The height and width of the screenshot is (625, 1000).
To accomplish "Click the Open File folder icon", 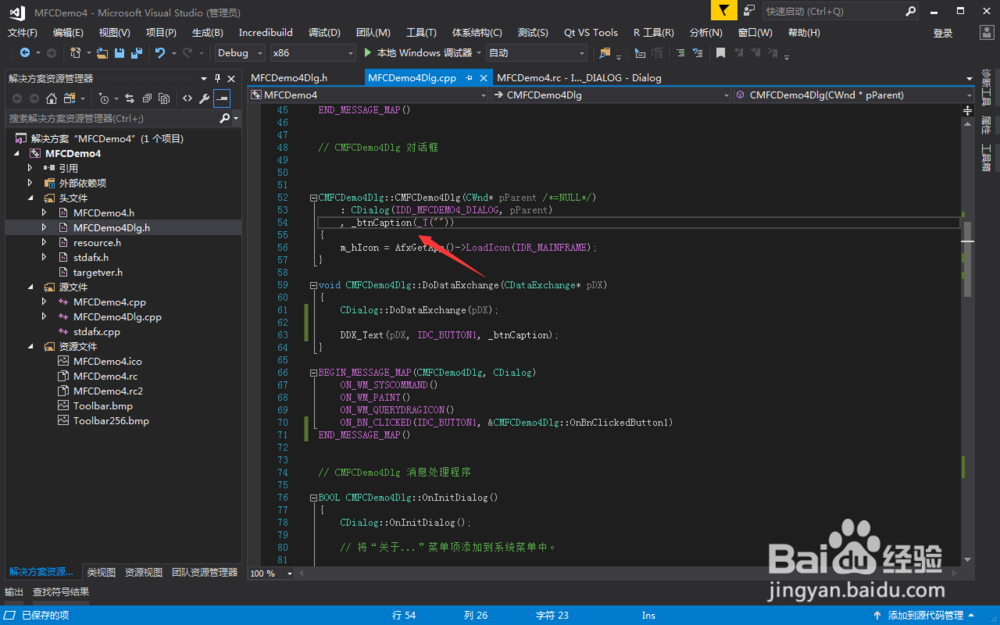I will [102, 53].
